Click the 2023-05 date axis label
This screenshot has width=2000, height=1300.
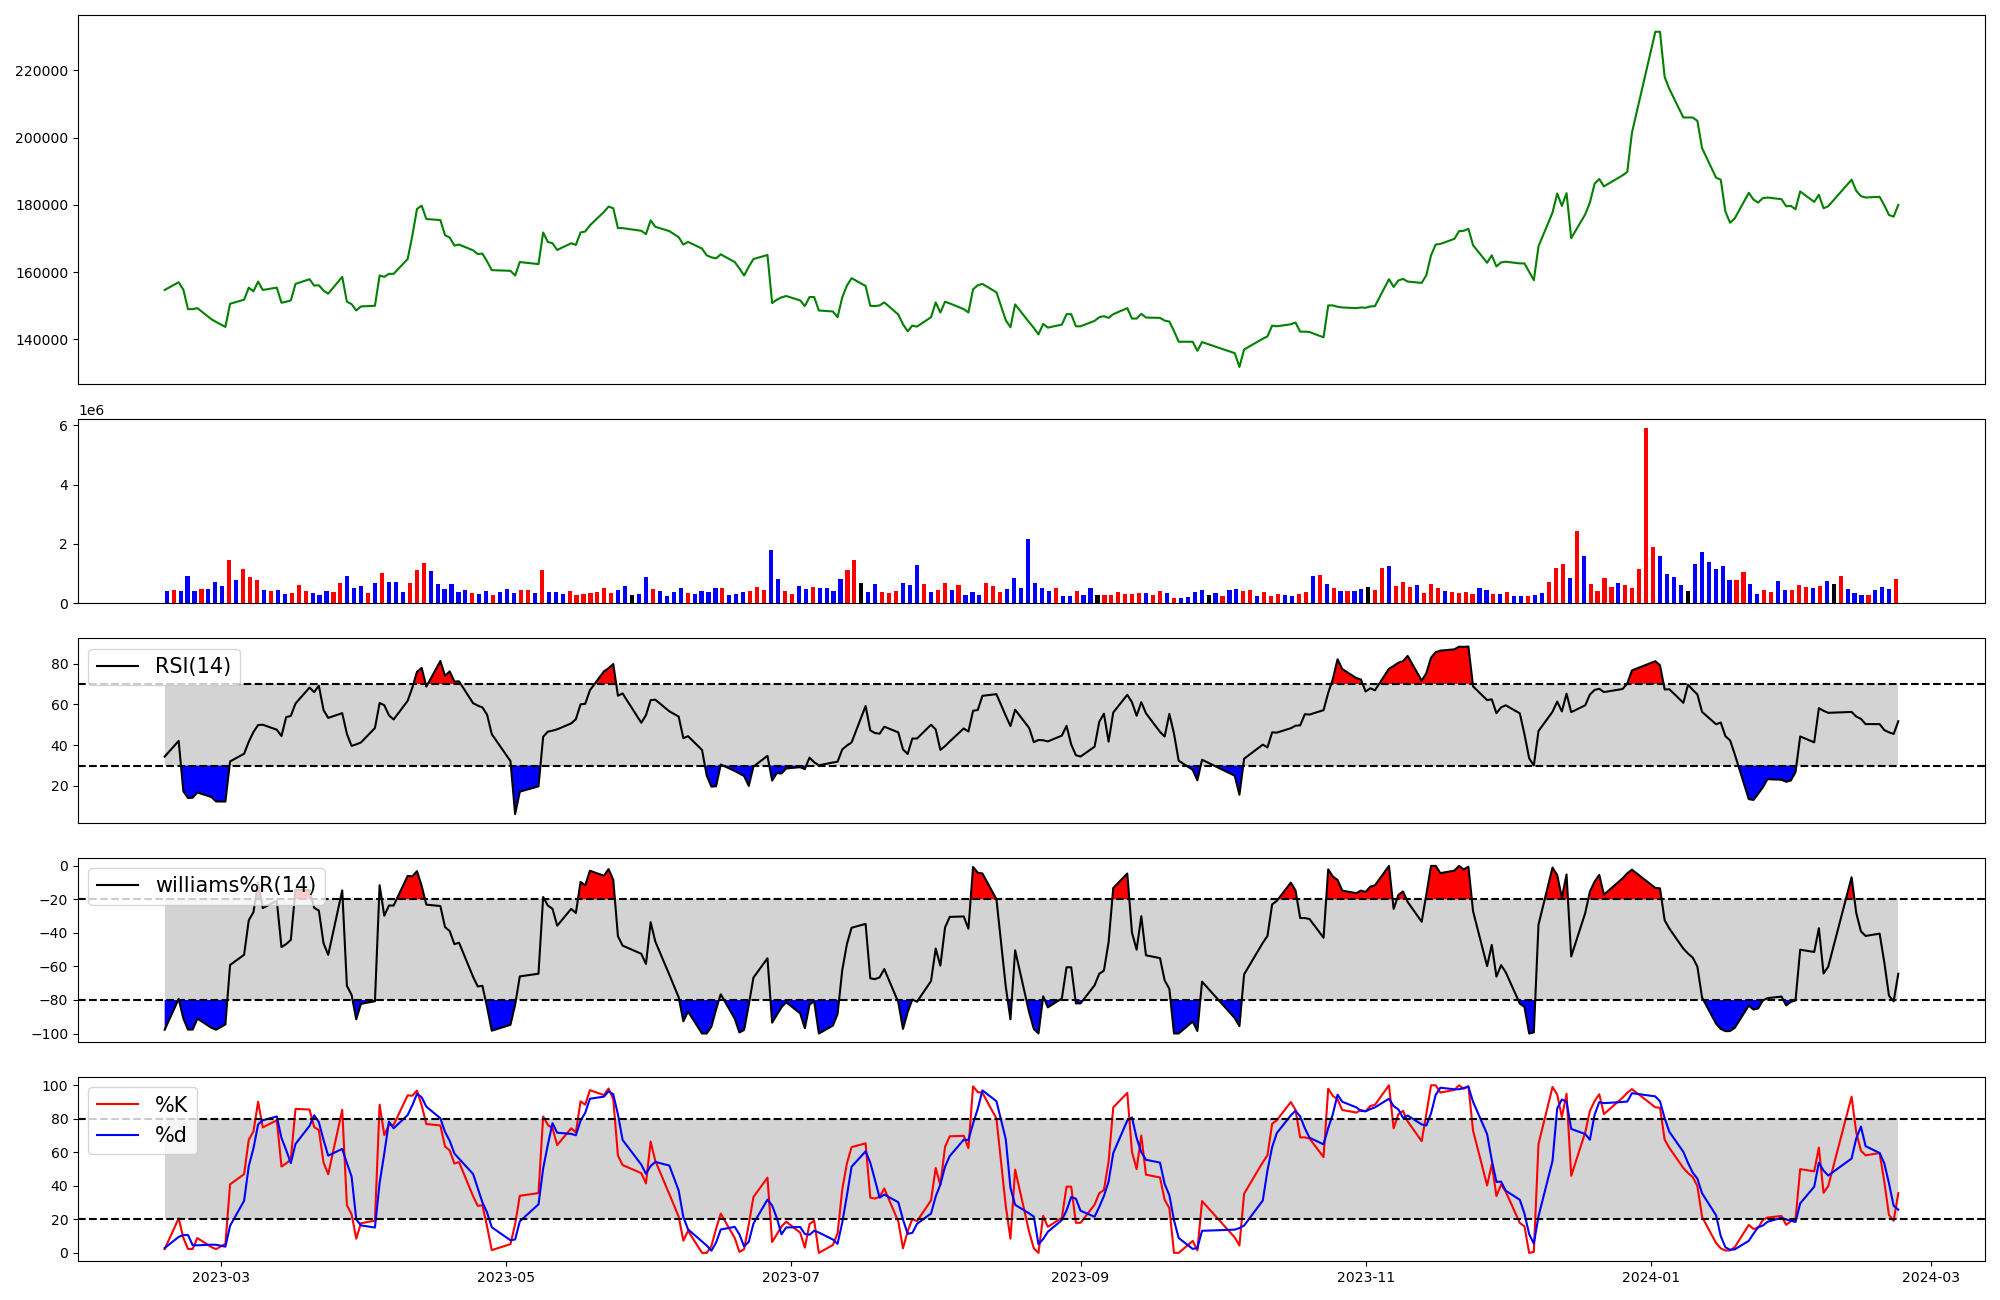506,1277
